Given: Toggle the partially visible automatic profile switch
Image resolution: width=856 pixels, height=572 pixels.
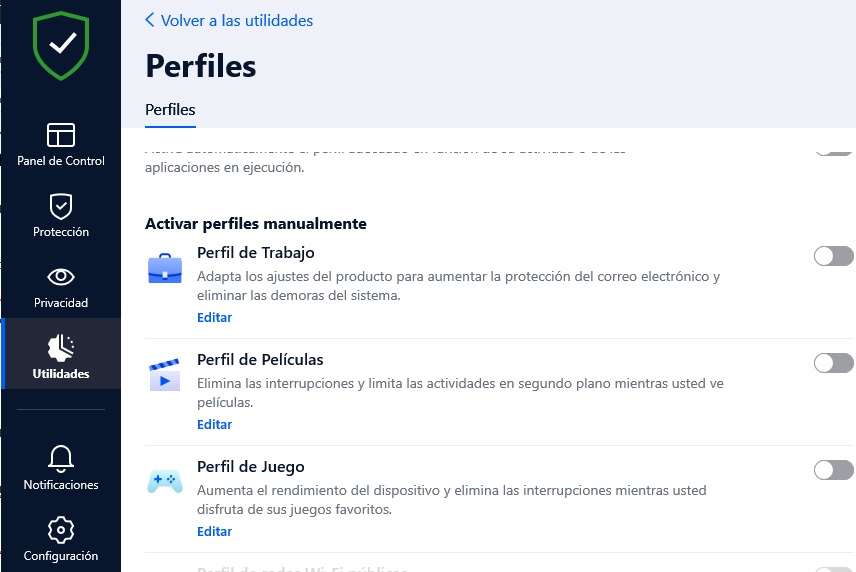Looking at the screenshot, I should tap(833, 151).
